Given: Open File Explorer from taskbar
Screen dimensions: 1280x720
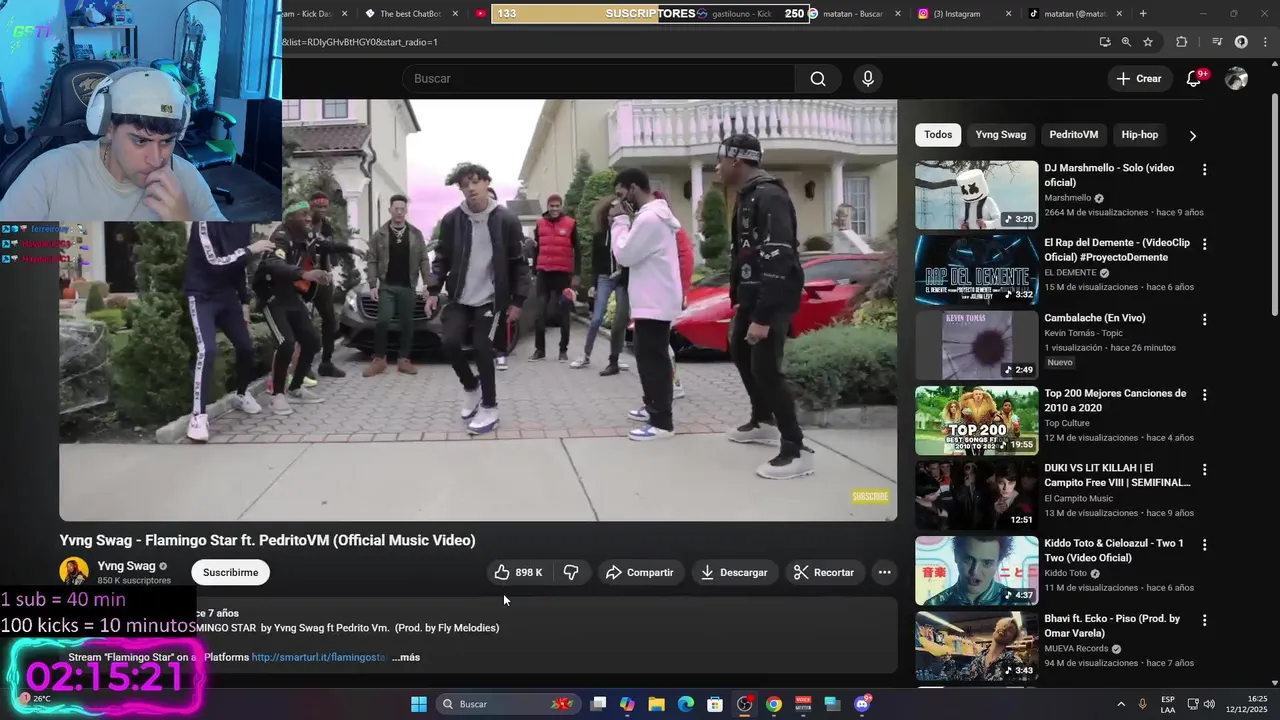Looking at the screenshot, I should 656,704.
